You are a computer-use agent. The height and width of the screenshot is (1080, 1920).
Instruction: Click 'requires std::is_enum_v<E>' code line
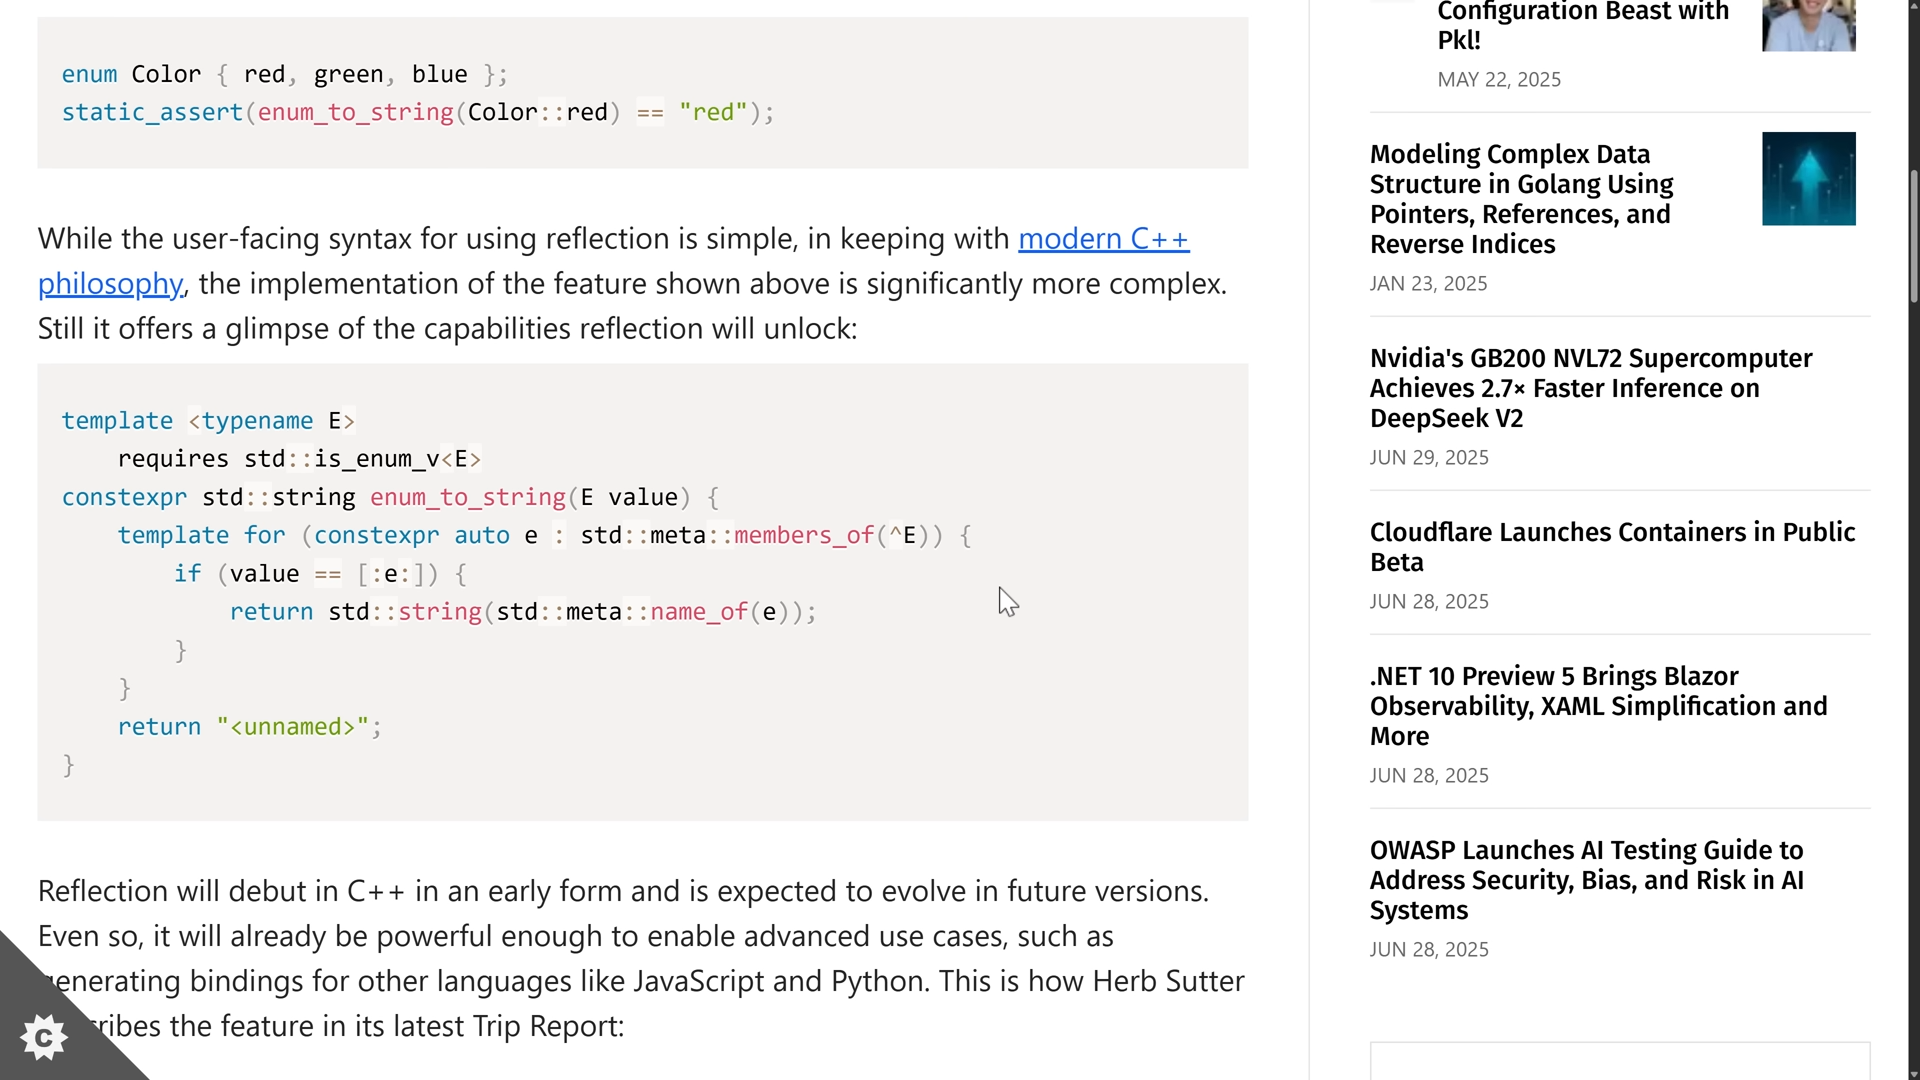tap(299, 459)
